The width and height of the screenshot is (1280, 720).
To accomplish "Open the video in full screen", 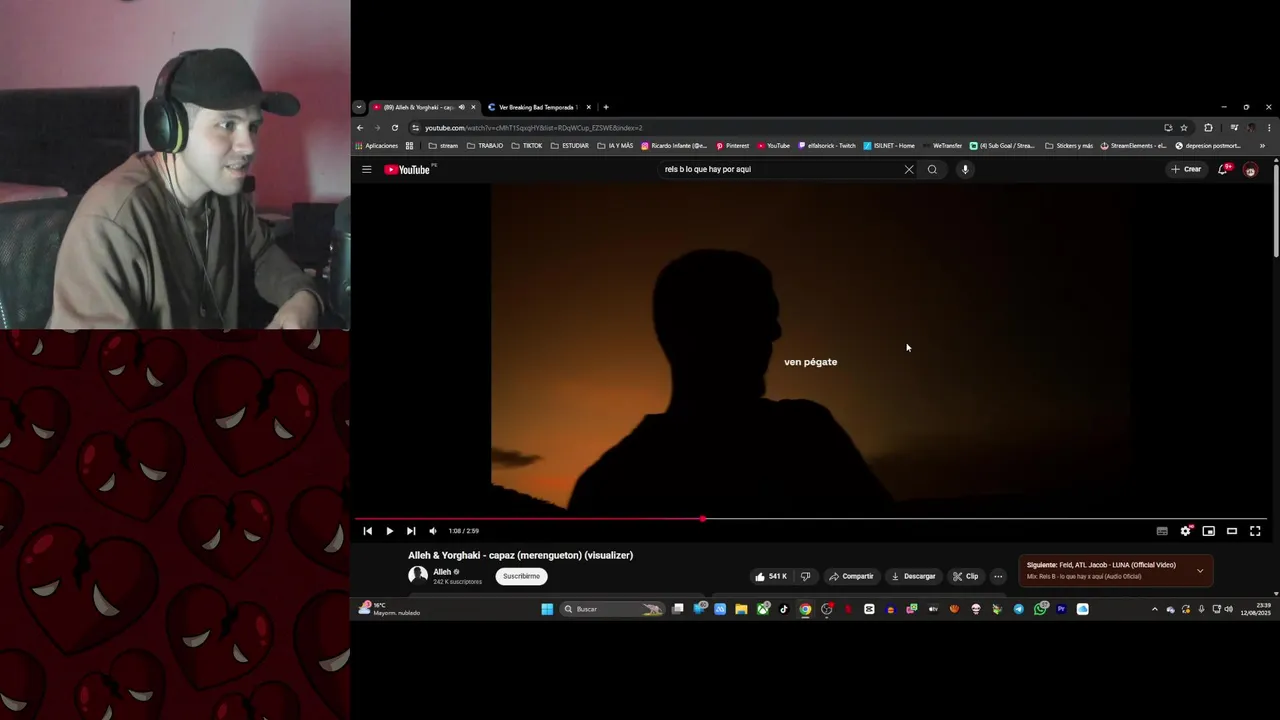I will click(x=1255, y=531).
